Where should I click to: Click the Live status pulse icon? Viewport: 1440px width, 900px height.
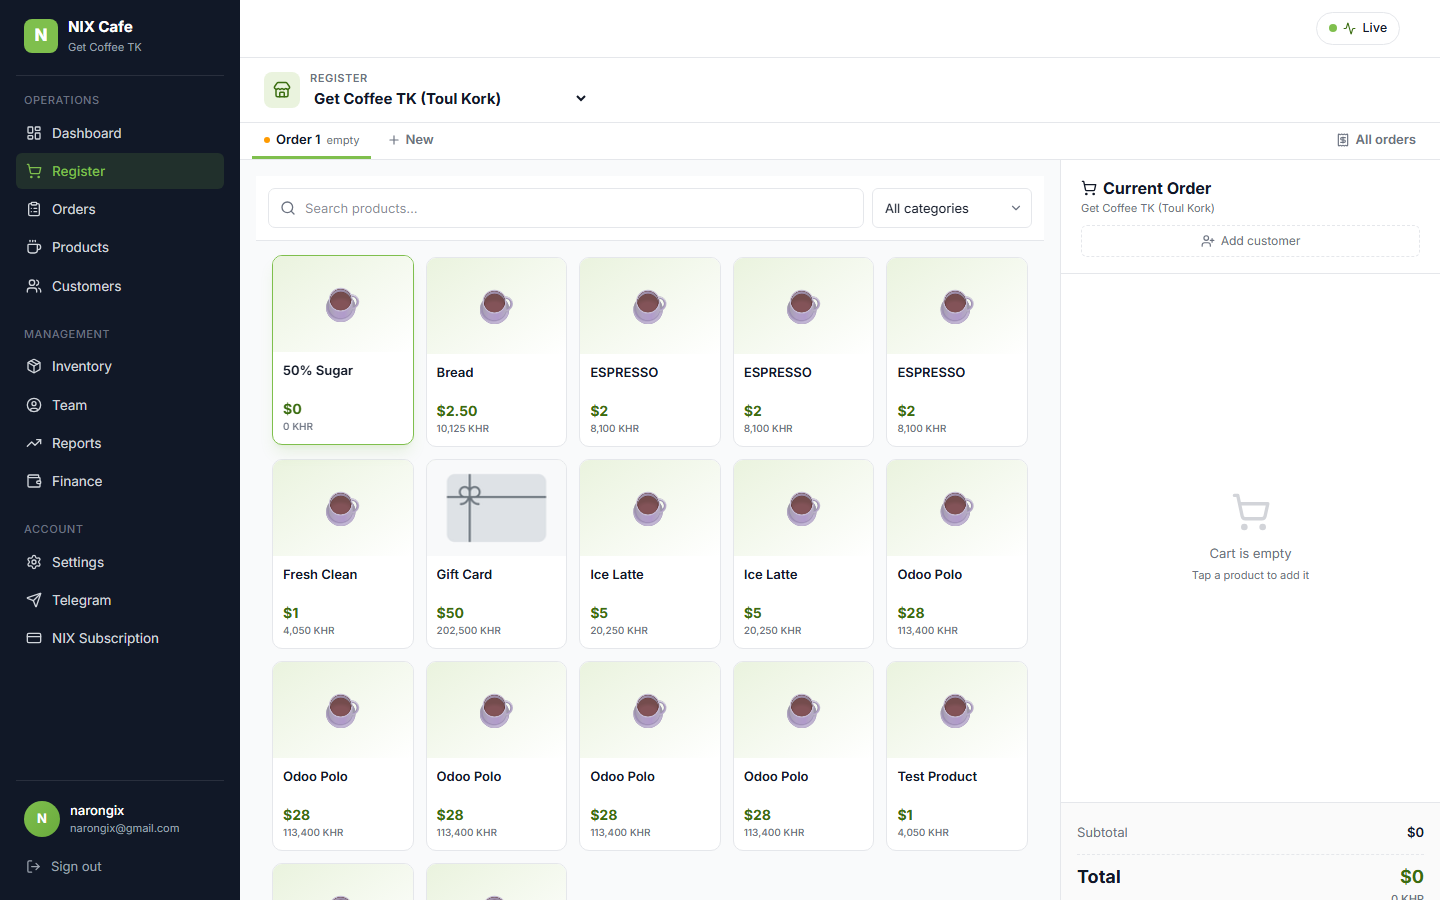click(x=1349, y=28)
